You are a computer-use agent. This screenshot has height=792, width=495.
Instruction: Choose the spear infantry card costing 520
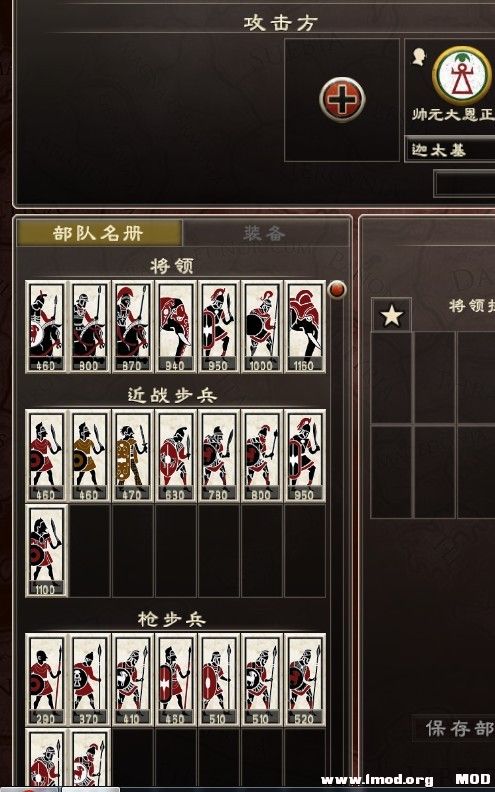(305, 680)
